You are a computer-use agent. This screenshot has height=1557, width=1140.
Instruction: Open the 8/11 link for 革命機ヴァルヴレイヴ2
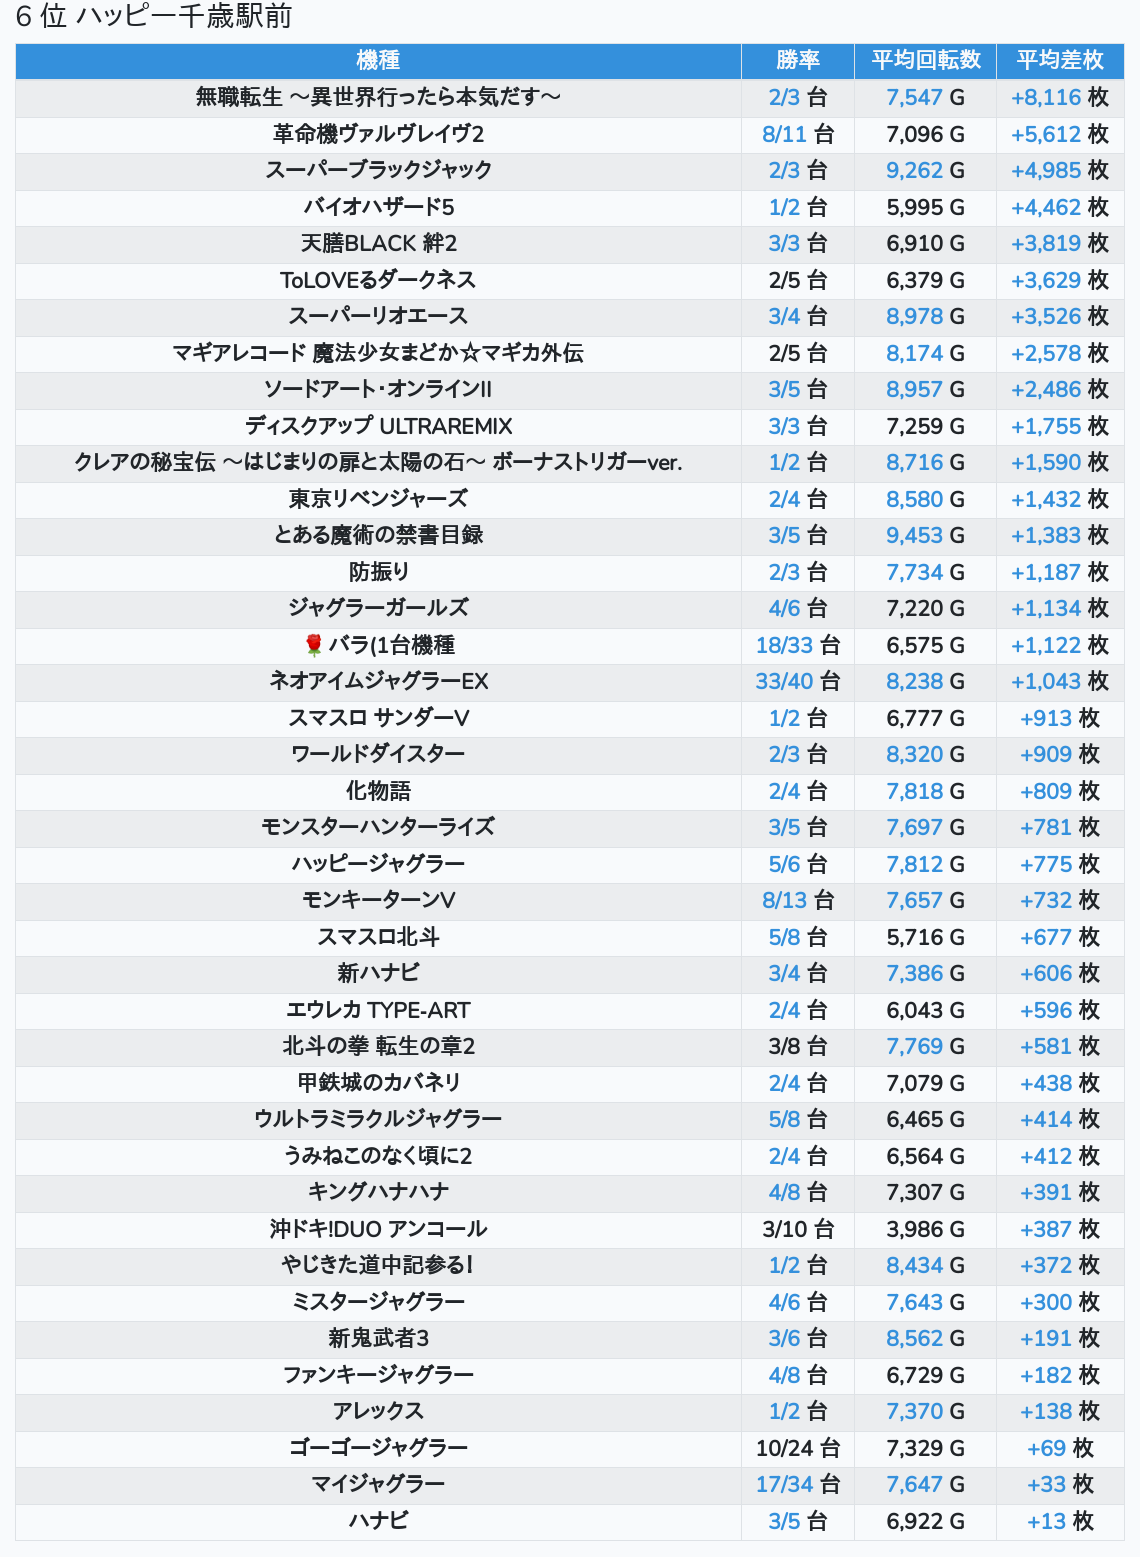tap(785, 134)
